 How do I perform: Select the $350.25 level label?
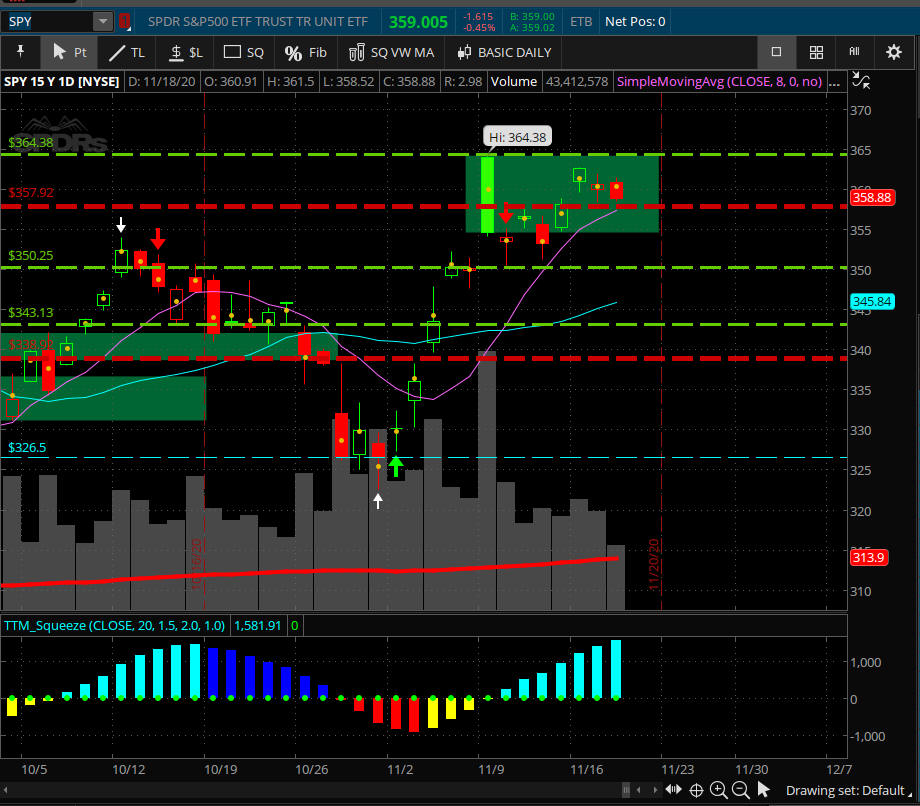(x=31, y=256)
